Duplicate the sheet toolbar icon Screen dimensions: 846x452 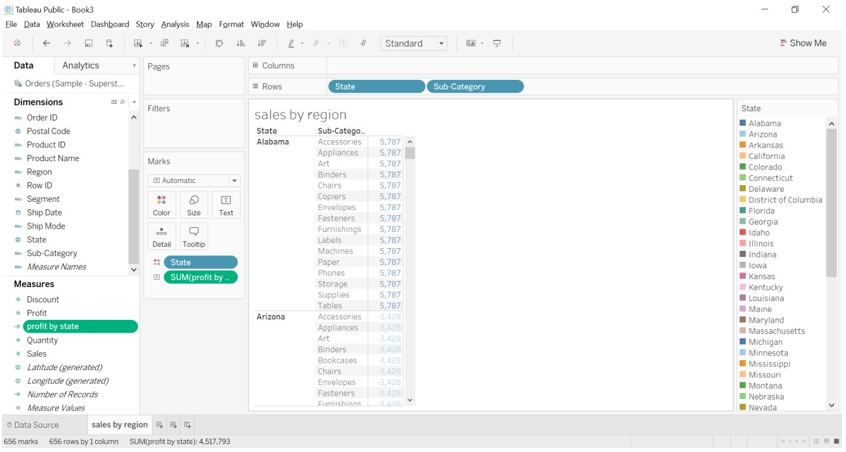pos(165,43)
